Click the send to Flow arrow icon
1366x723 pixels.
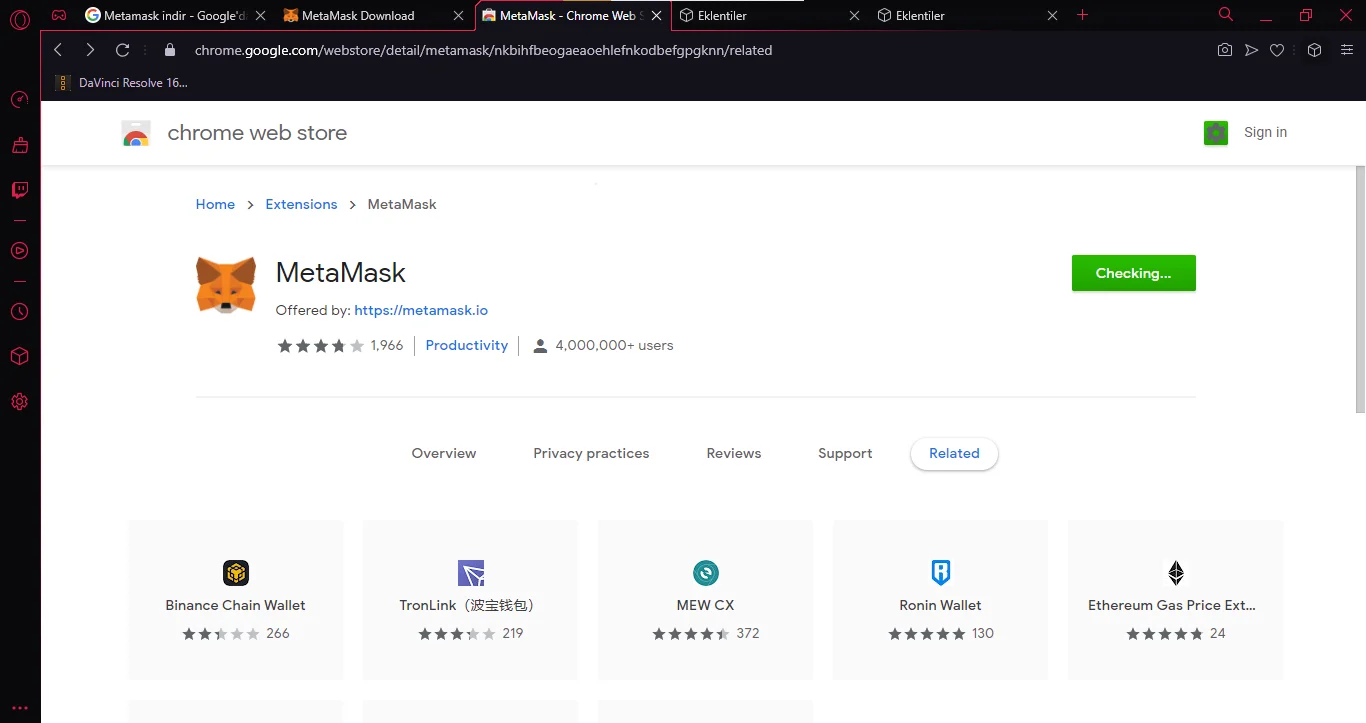click(1251, 50)
